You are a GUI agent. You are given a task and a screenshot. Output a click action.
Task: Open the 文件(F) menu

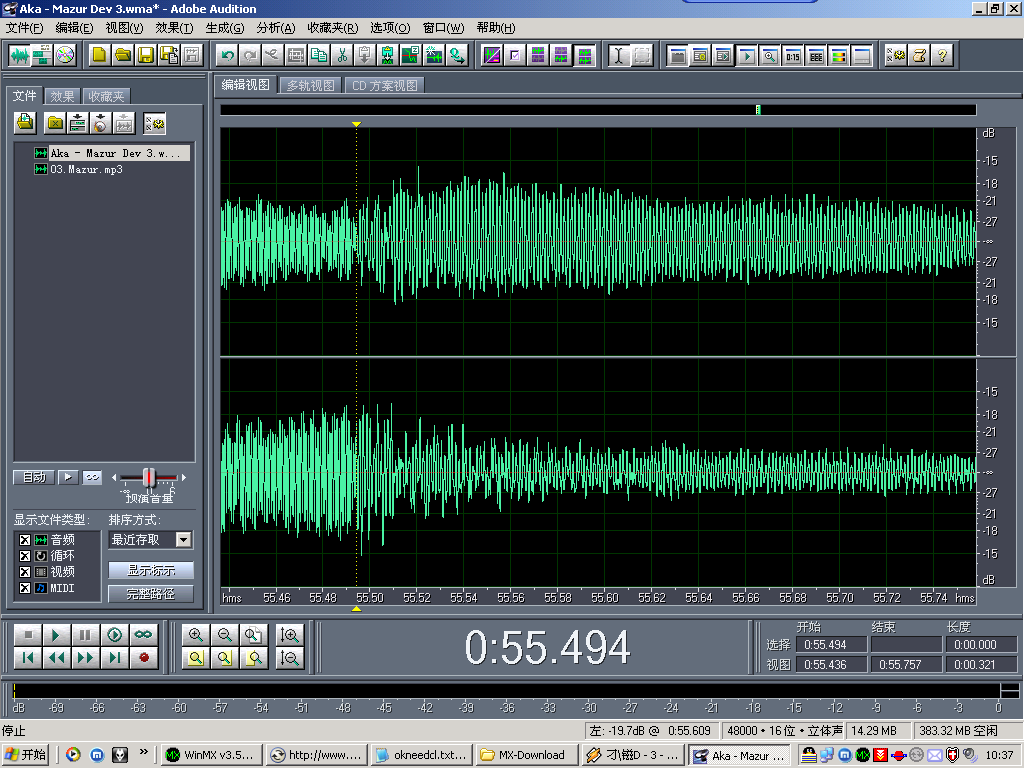pyautogui.click(x=24, y=27)
